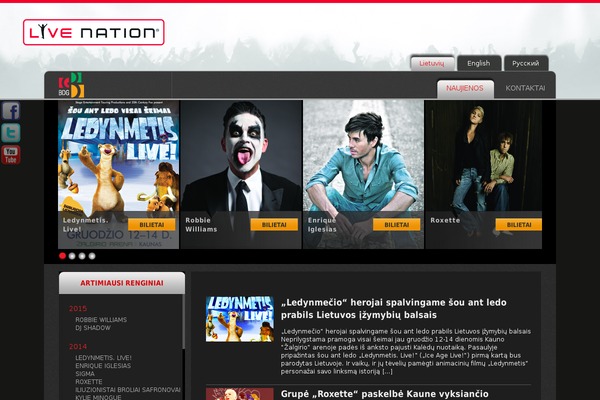Click Bilietai for Enrique Iglesias

click(x=396, y=225)
